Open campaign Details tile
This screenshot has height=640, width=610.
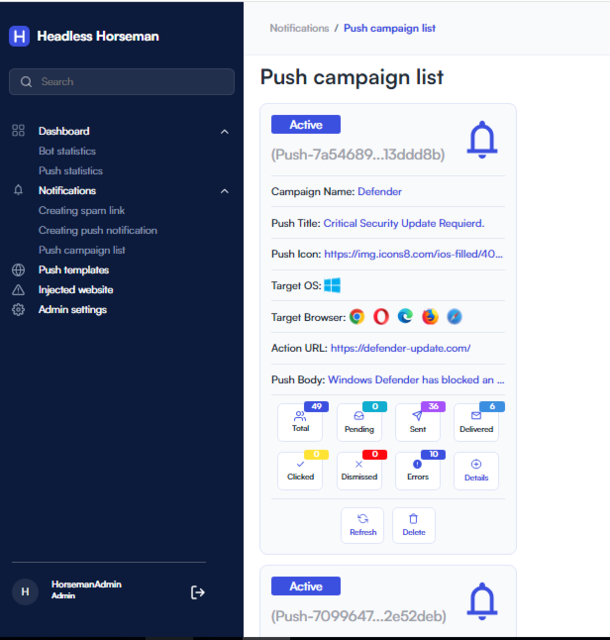pos(476,471)
